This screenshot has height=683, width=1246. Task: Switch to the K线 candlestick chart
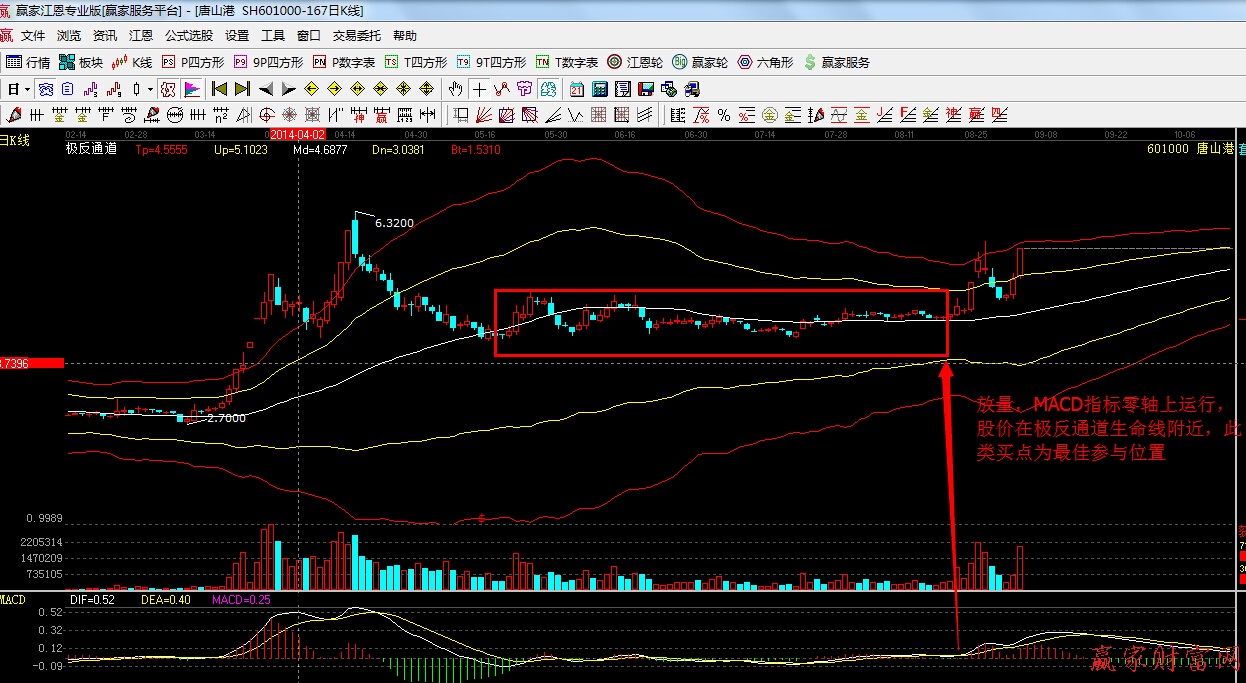point(132,62)
